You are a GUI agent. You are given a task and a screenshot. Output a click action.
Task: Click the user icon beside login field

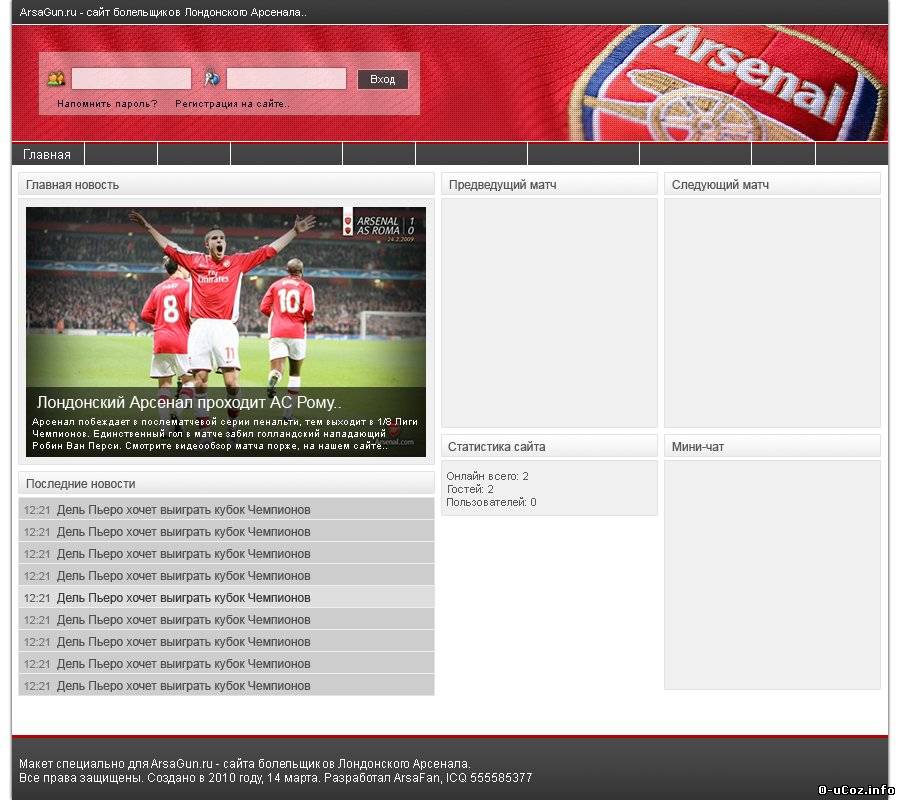56,78
